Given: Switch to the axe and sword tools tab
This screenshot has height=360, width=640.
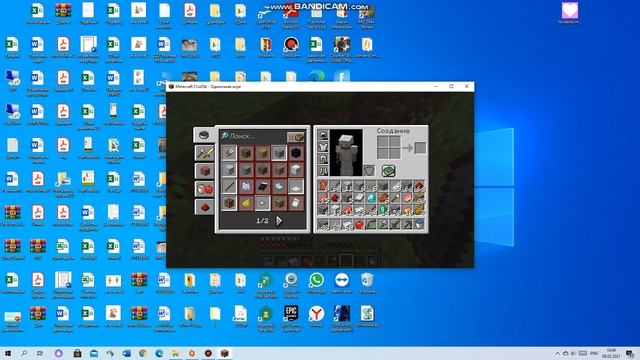Looking at the screenshot, I should coord(204,153).
